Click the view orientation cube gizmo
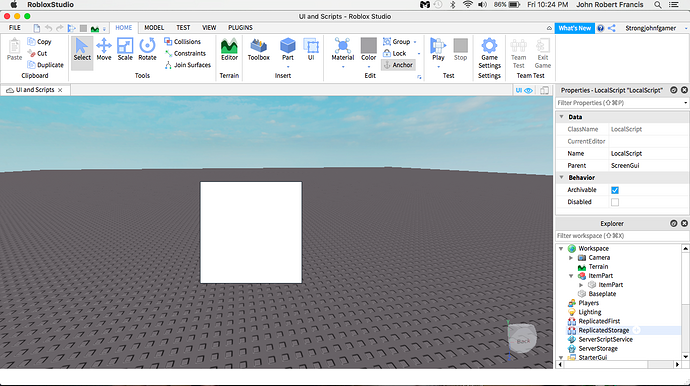Image resolution: width=690 pixels, height=386 pixels. pos(522,338)
